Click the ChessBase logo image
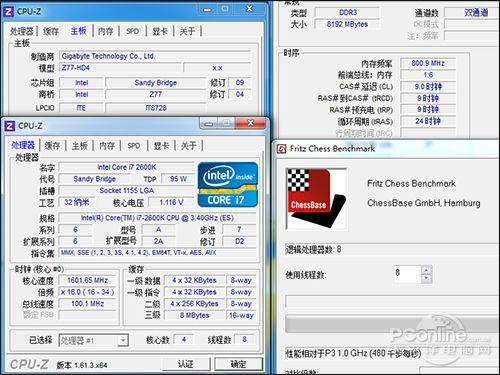 (316, 199)
